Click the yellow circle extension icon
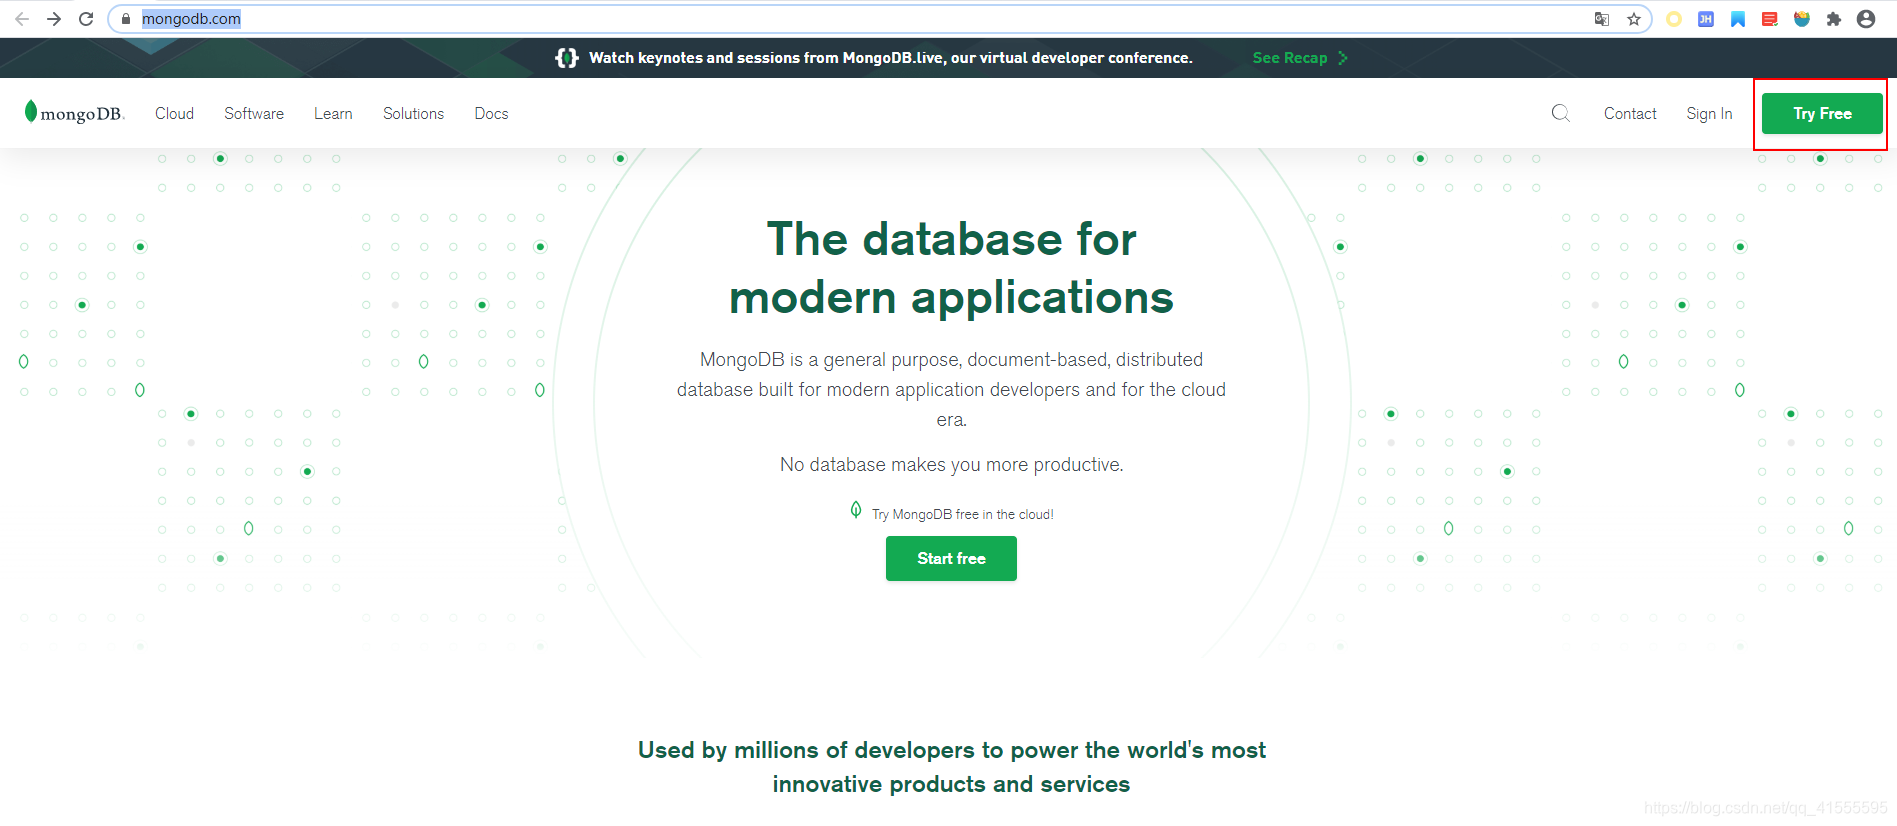1897x826 pixels. pyautogui.click(x=1674, y=19)
